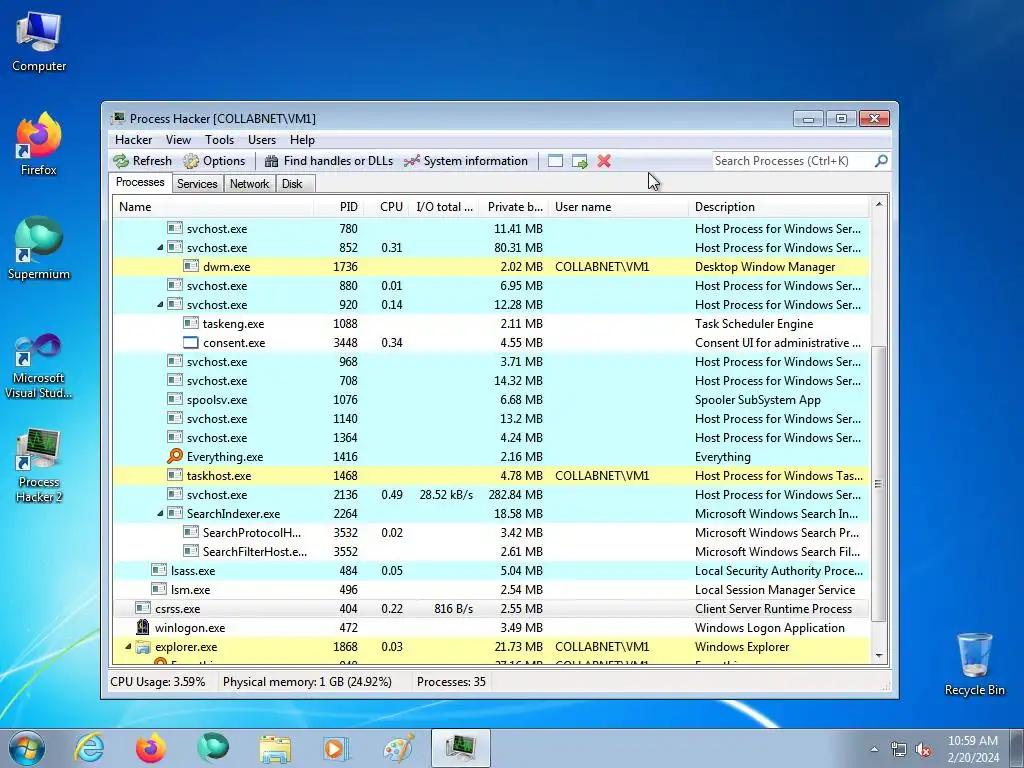The image size is (1024, 768).
Task: Collapse svchost.exe PID 920 tree node
Action: pos(160,304)
